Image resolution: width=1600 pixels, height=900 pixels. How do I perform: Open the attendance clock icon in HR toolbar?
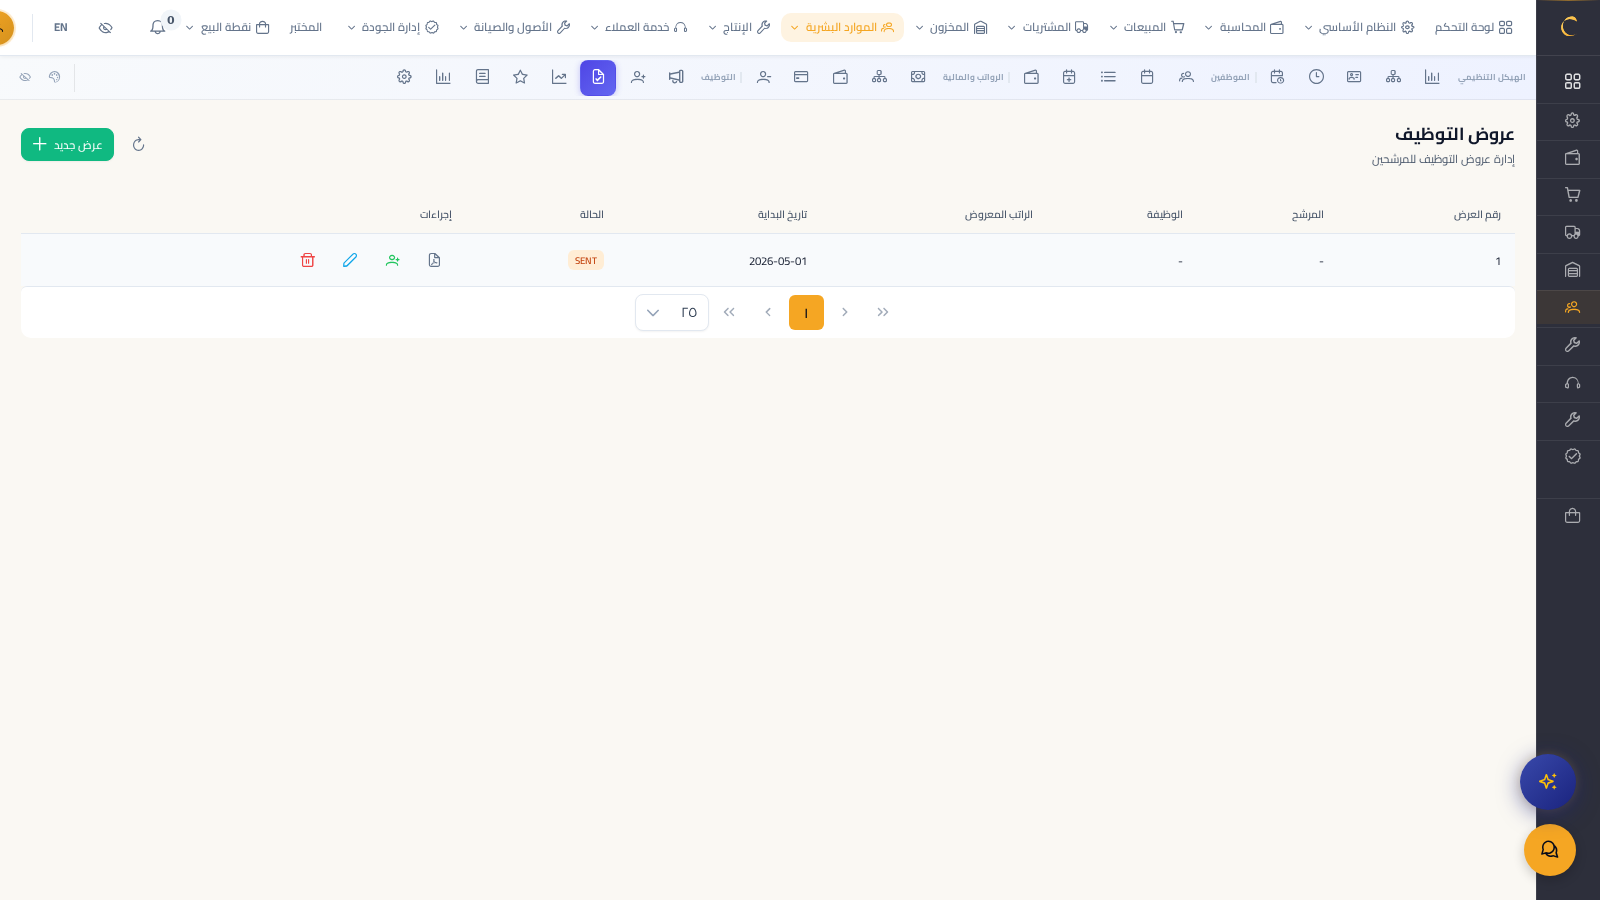click(1316, 77)
